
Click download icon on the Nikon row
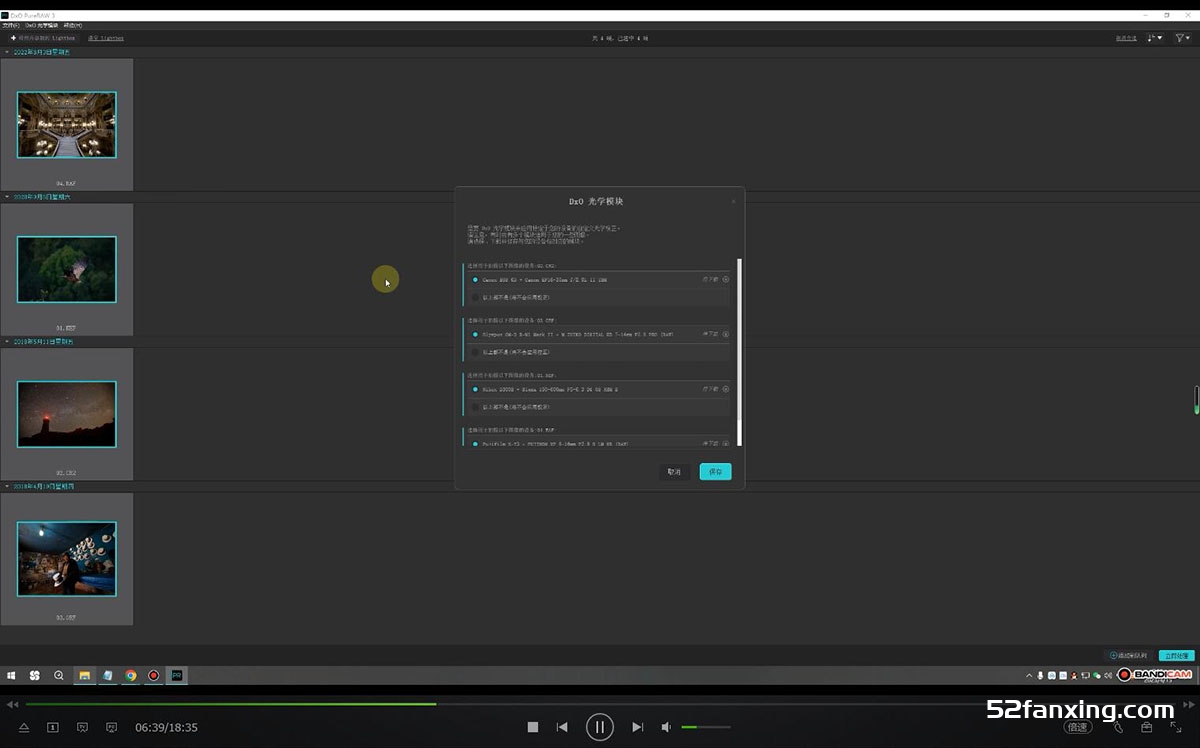pos(726,389)
